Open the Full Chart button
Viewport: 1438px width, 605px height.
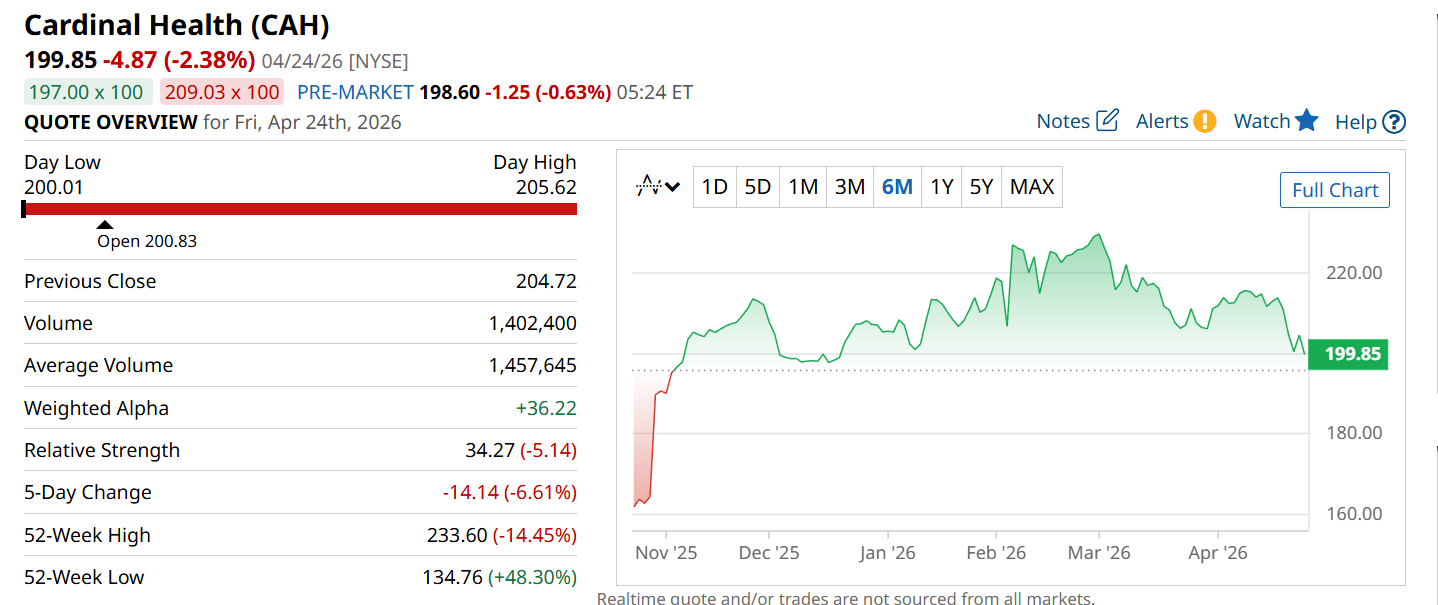tap(1334, 190)
